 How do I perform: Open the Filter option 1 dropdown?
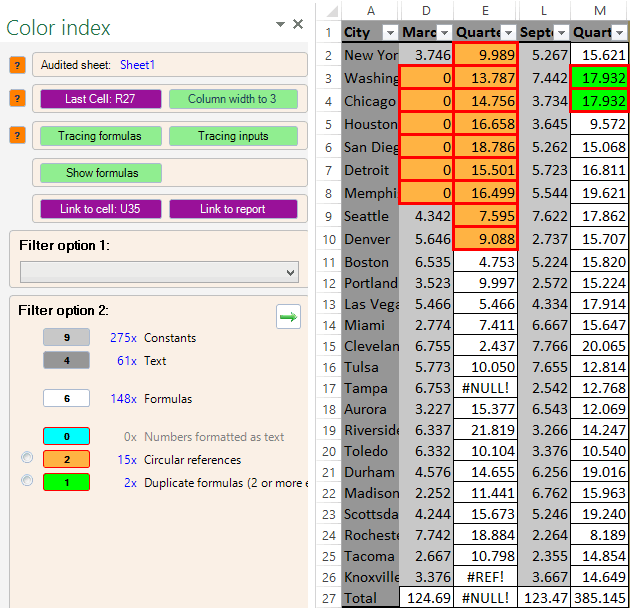(x=160, y=272)
